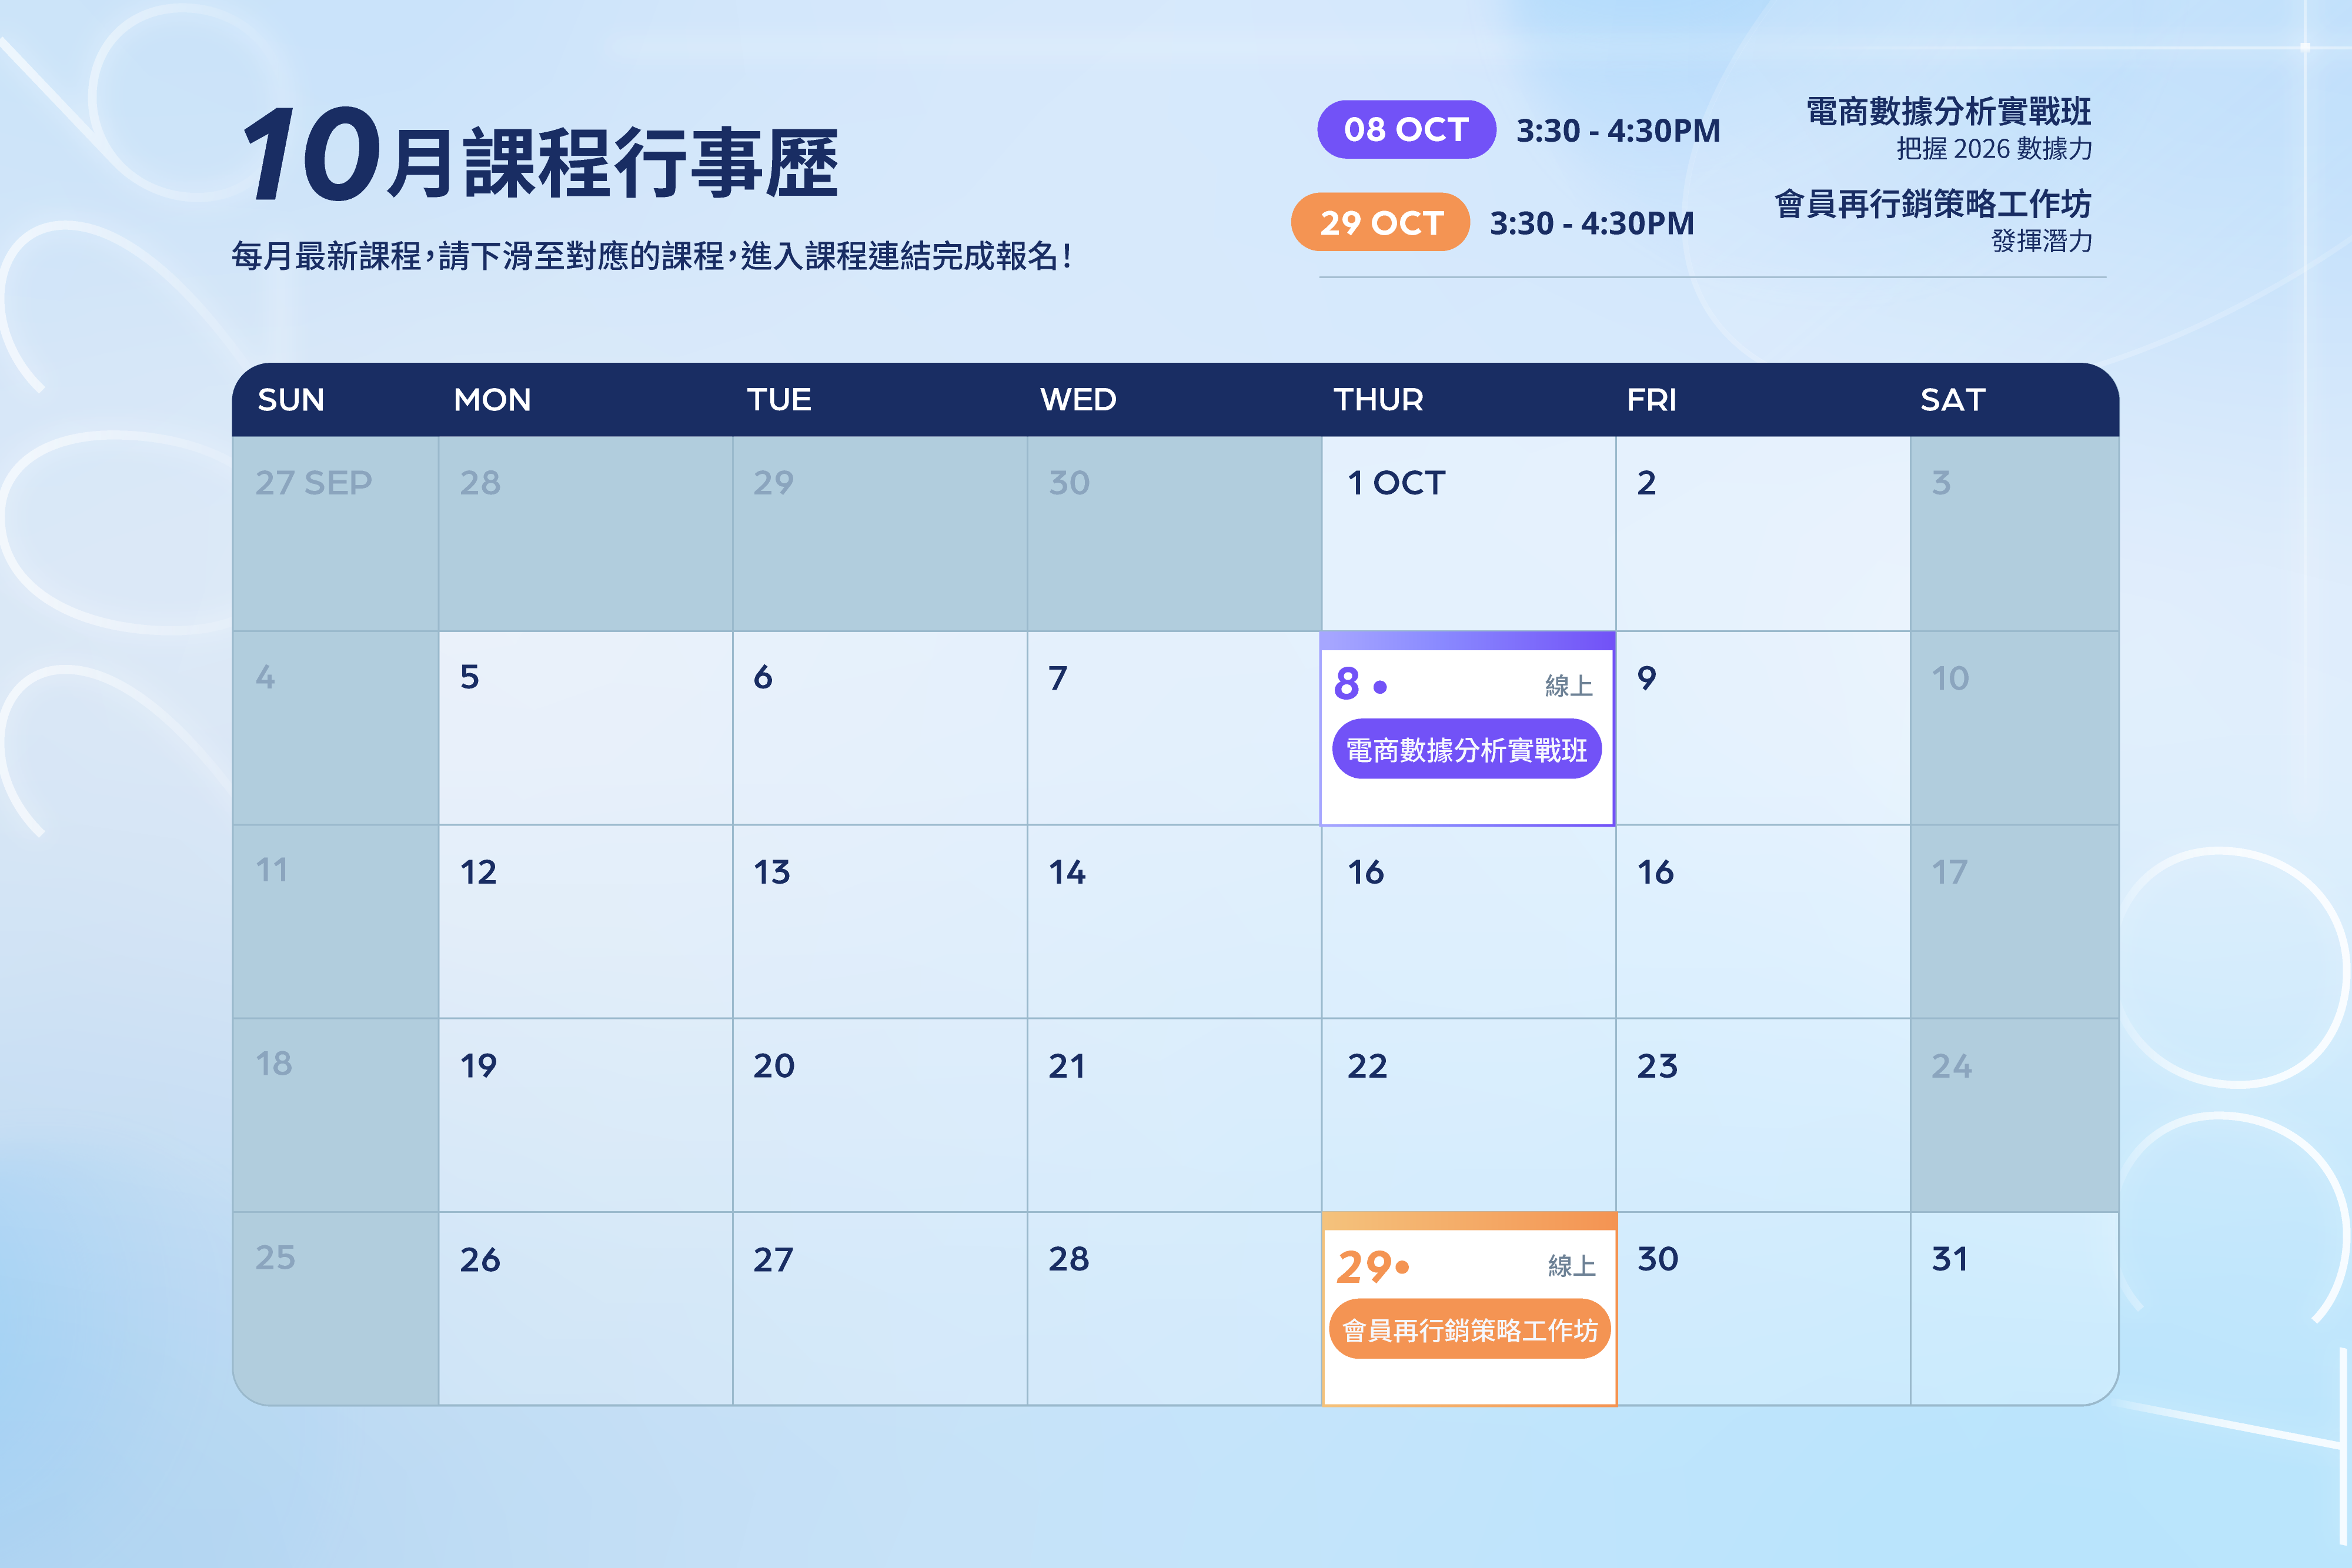Click the MON column header
This screenshot has height=1568, width=2352.
[x=492, y=400]
